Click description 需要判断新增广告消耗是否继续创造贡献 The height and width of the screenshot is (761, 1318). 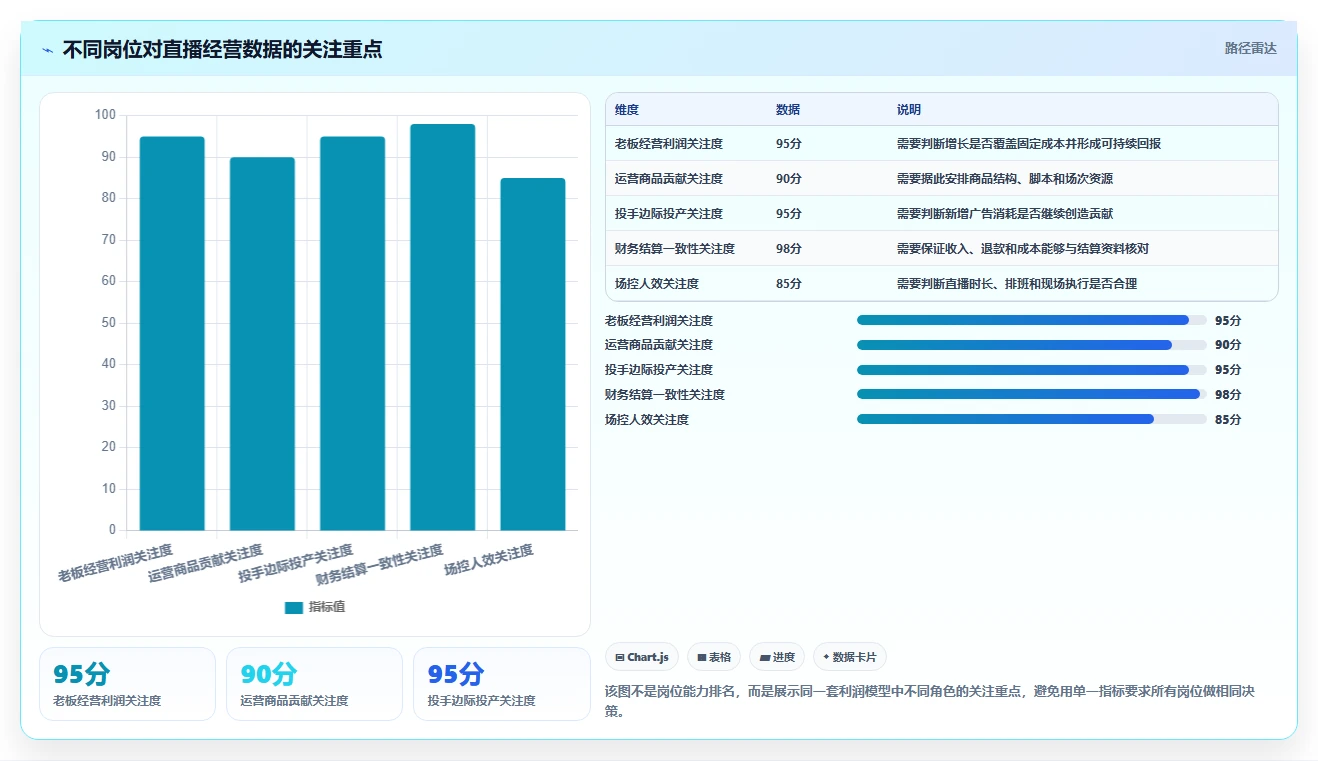pyautogui.click(x=1005, y=214)
